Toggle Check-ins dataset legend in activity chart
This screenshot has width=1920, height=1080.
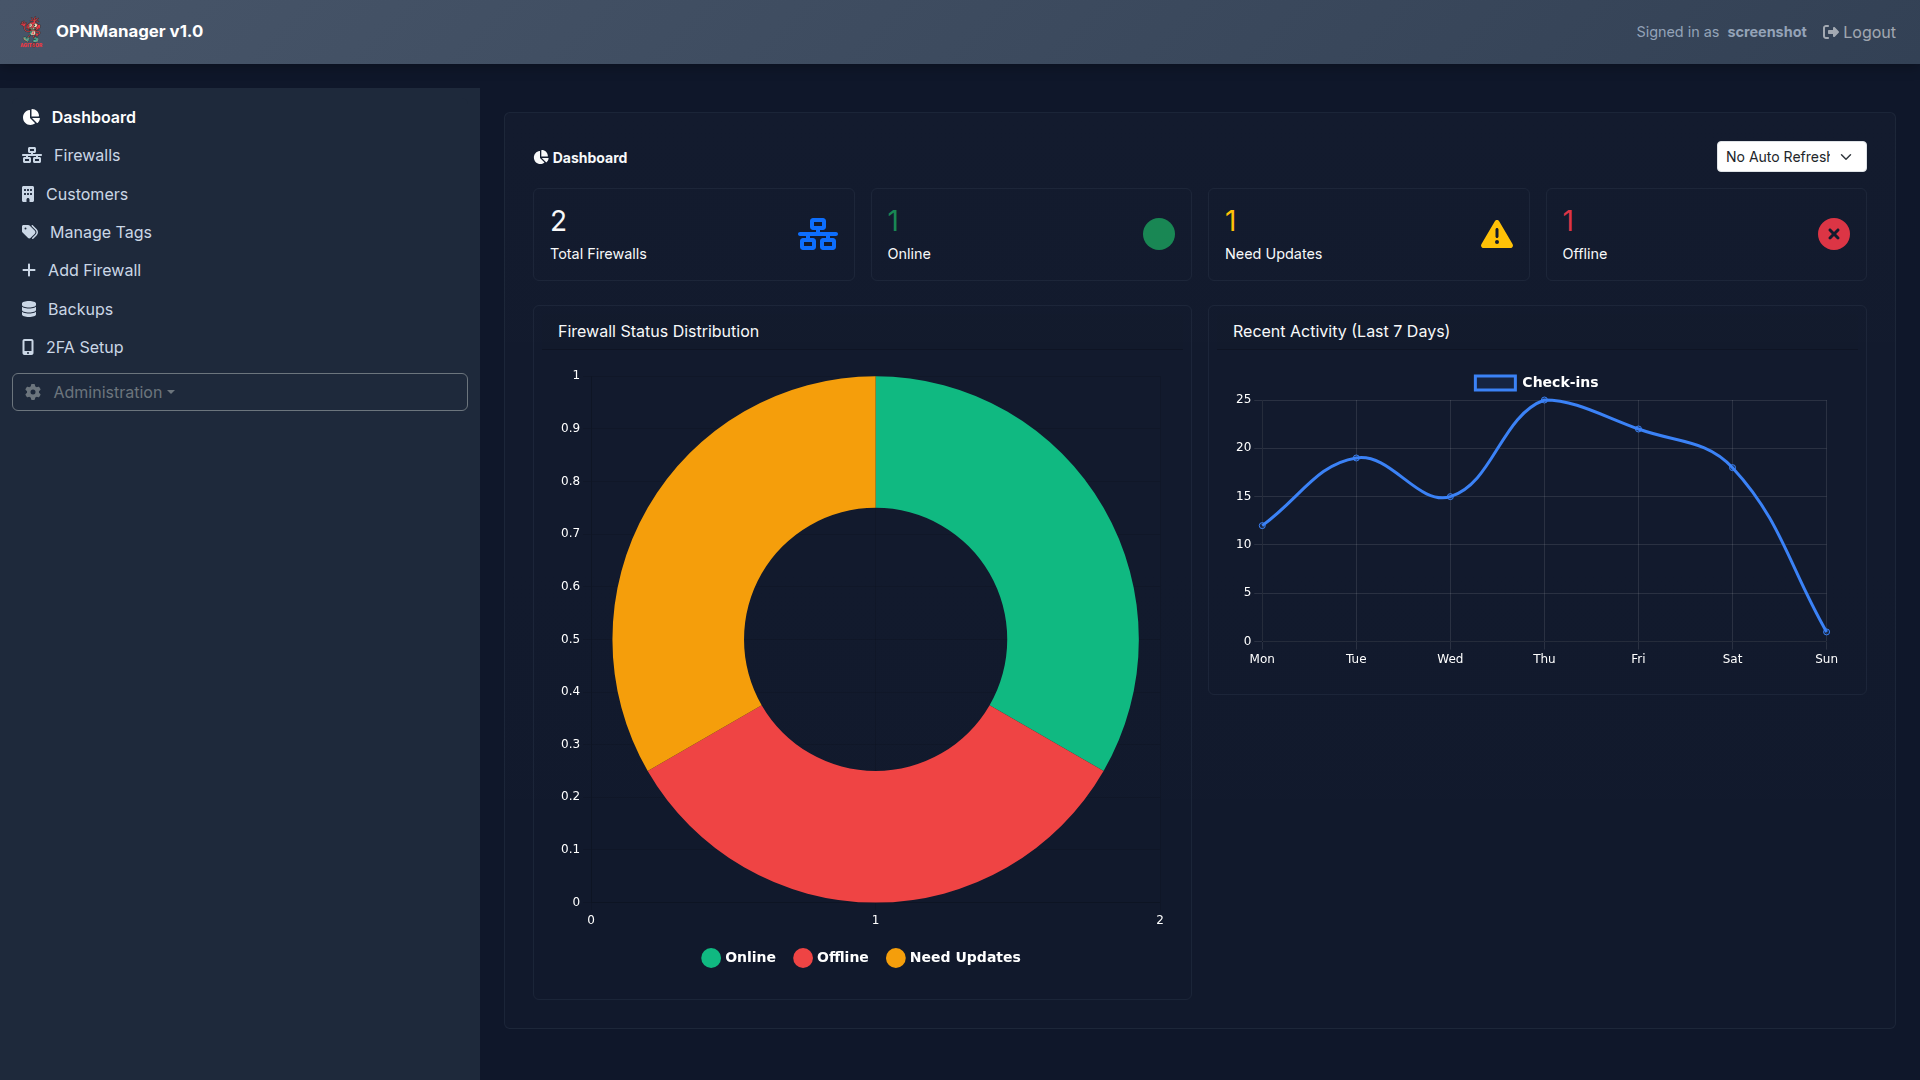[1536, 382]
